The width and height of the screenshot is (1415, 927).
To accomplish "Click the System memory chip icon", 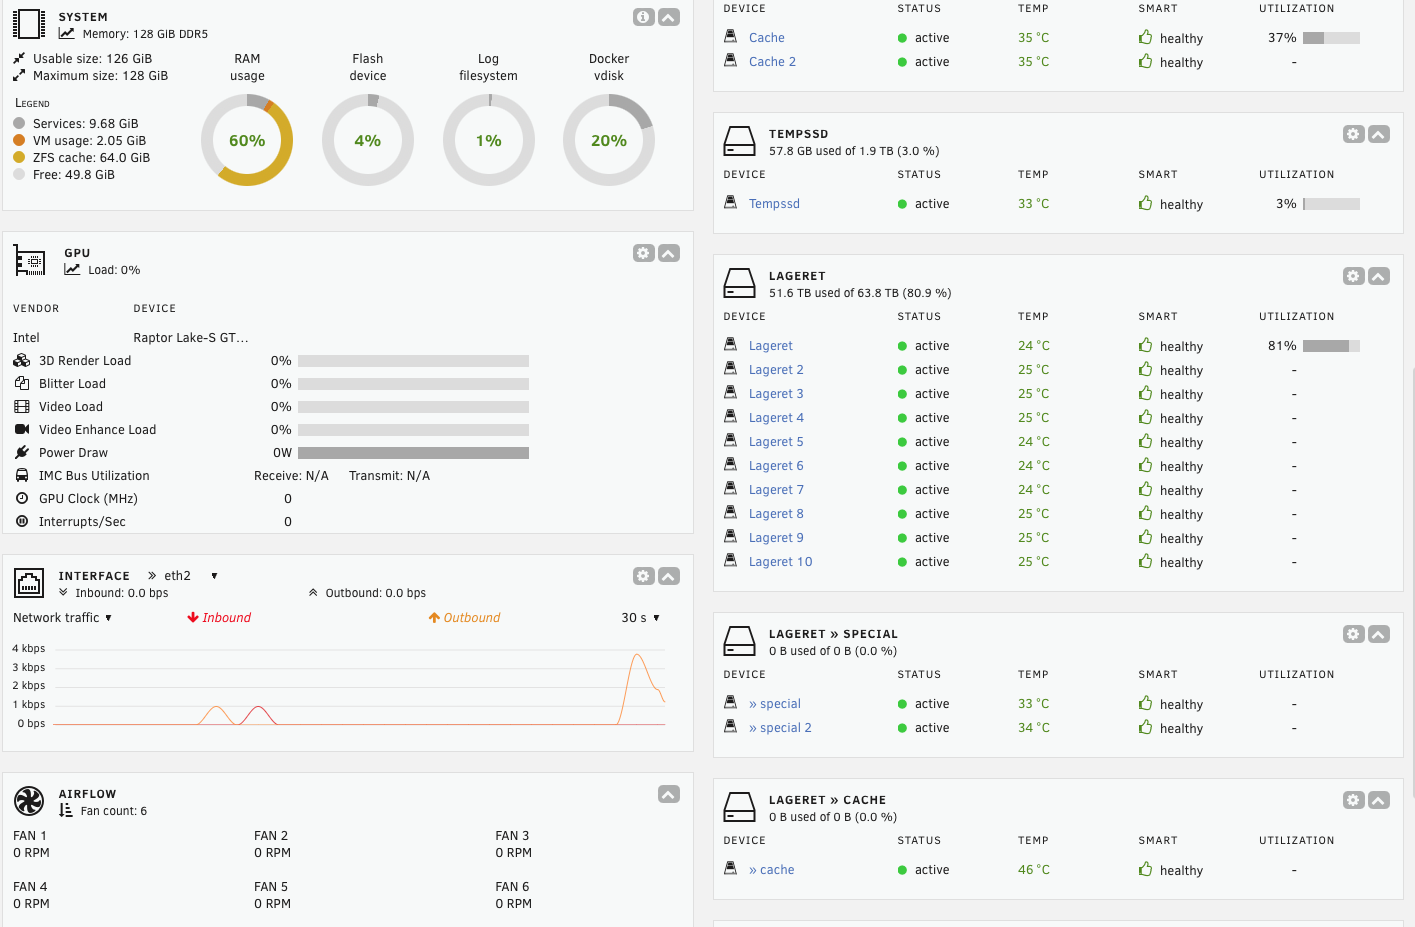I will click(x=29, y=24).
